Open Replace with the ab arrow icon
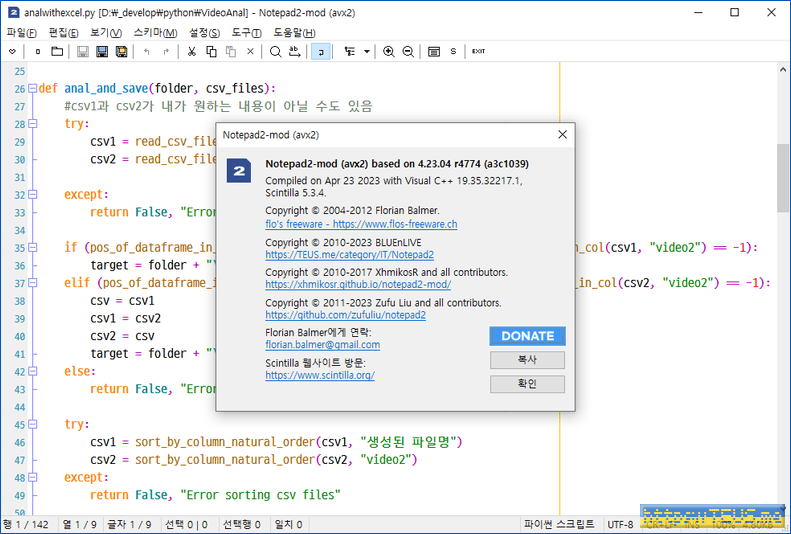 pyautogui.click(x=295, y=51)
